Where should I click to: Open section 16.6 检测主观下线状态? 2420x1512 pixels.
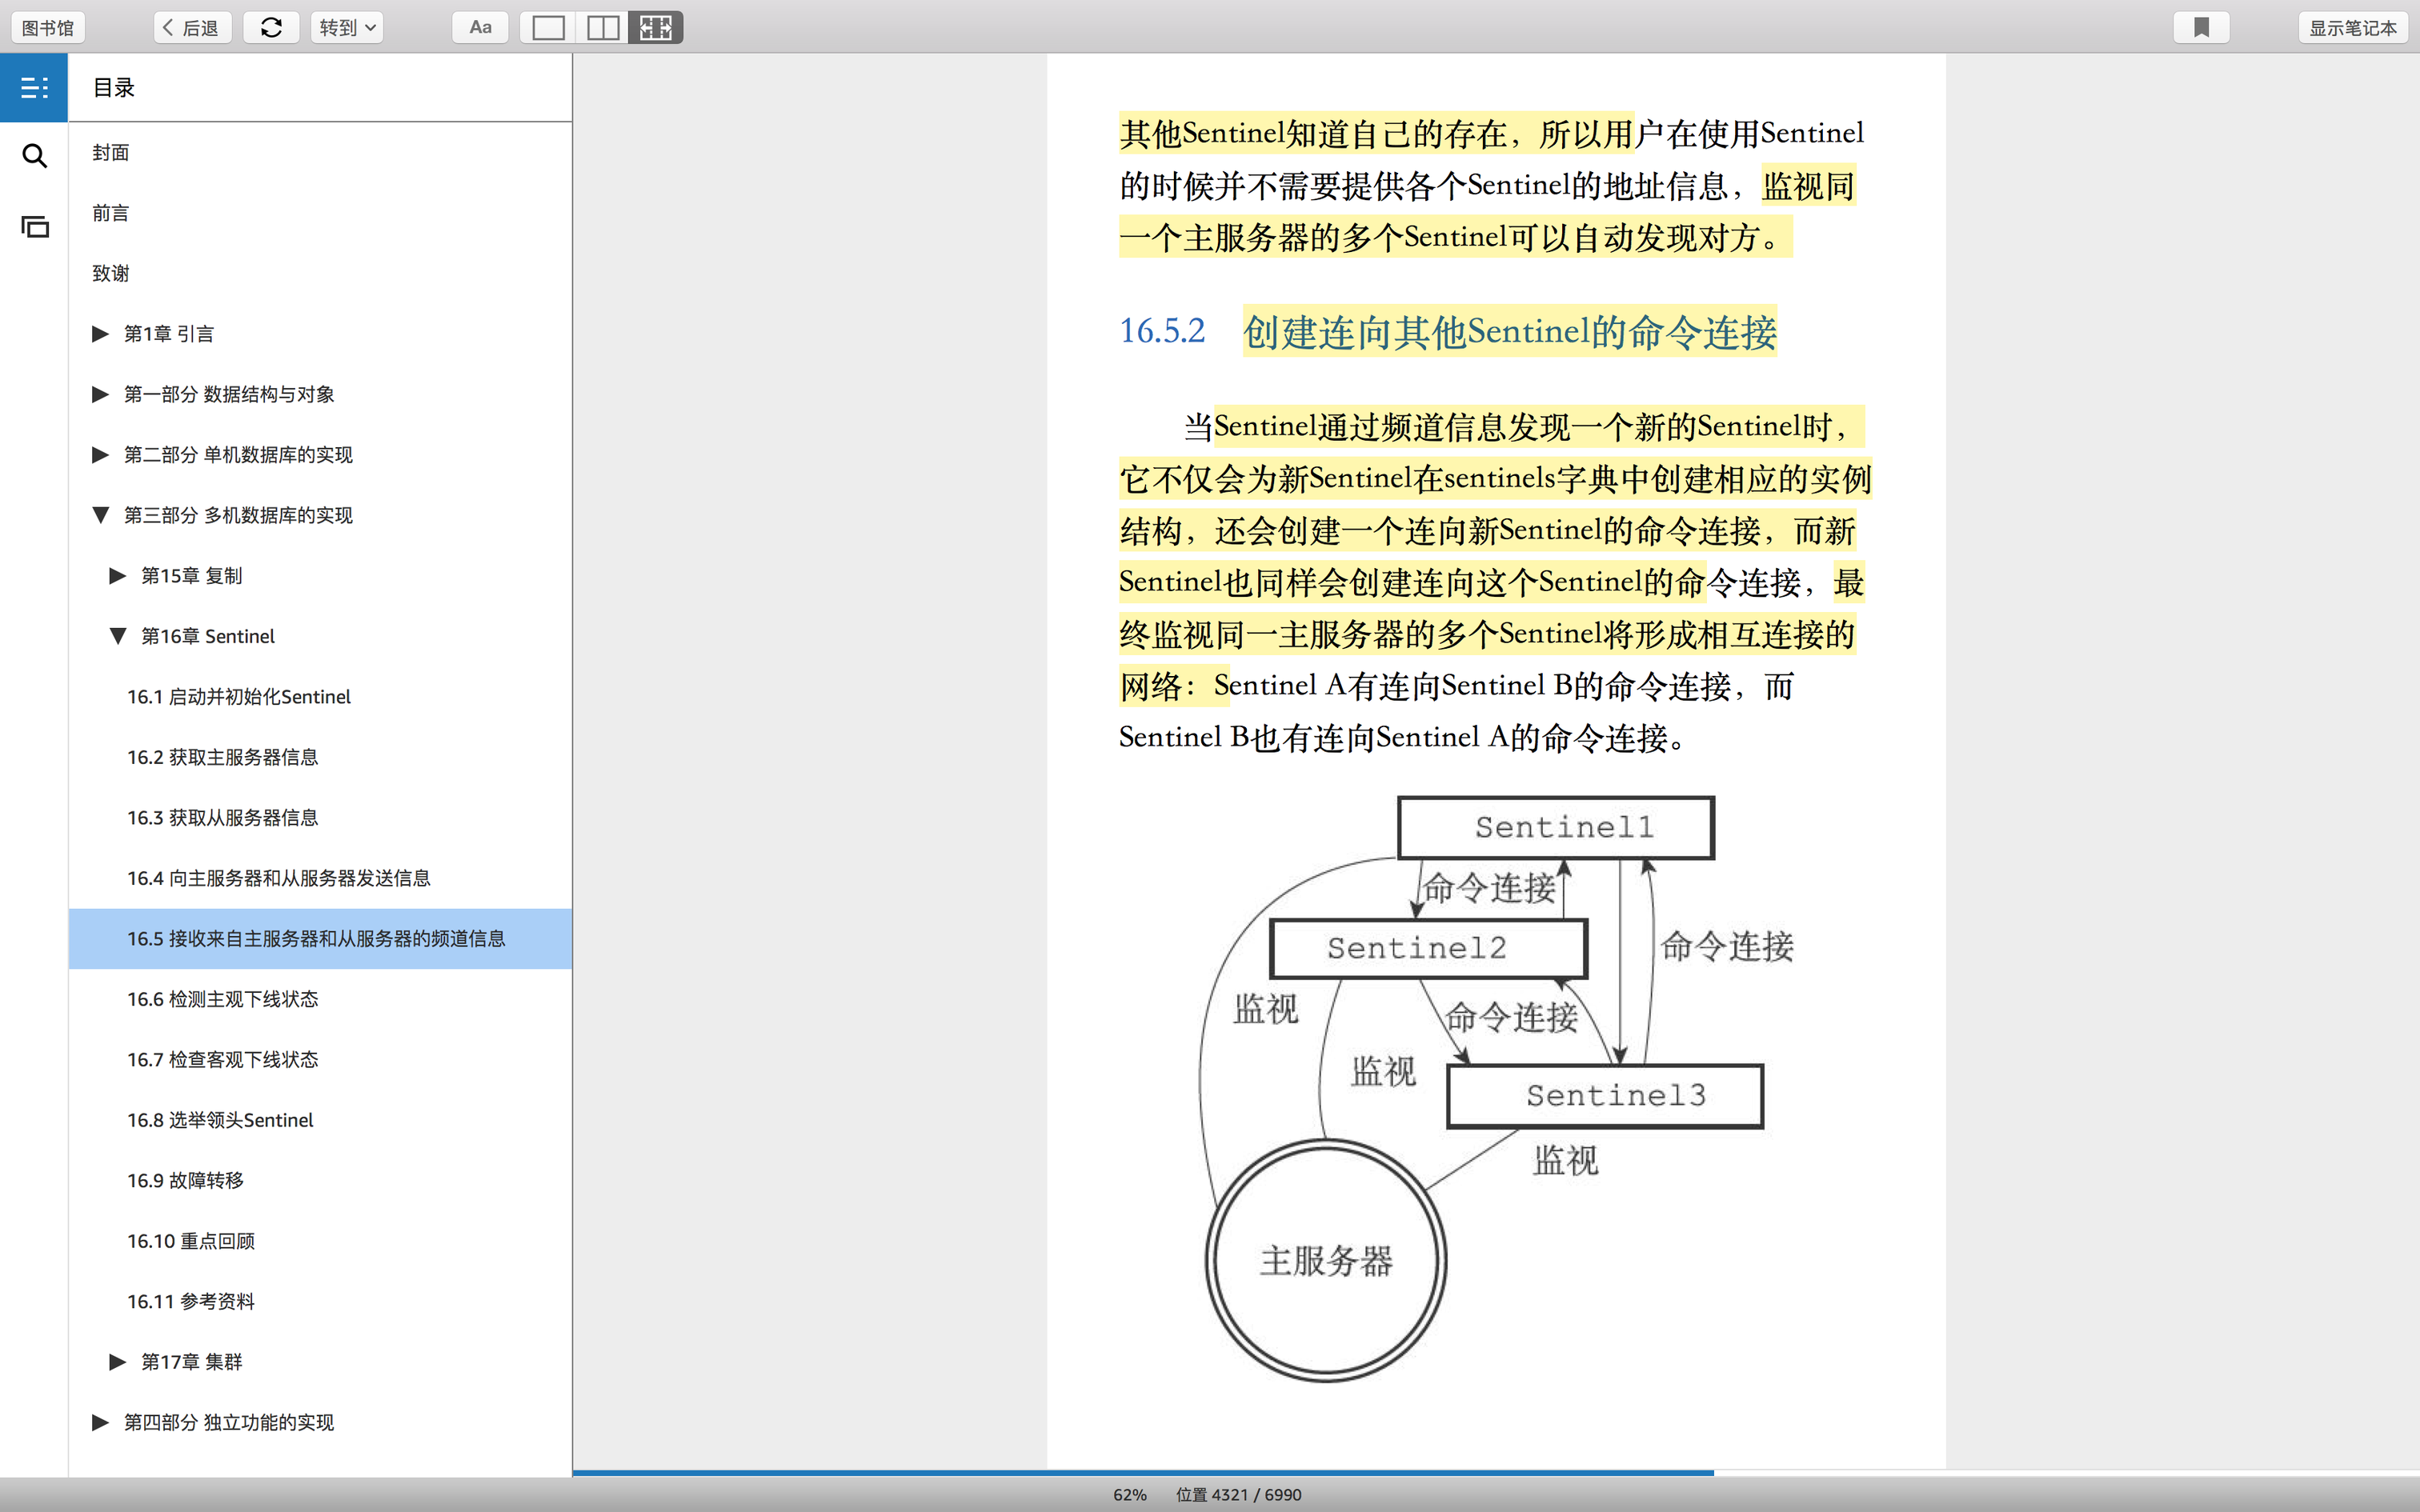[222, 999]
